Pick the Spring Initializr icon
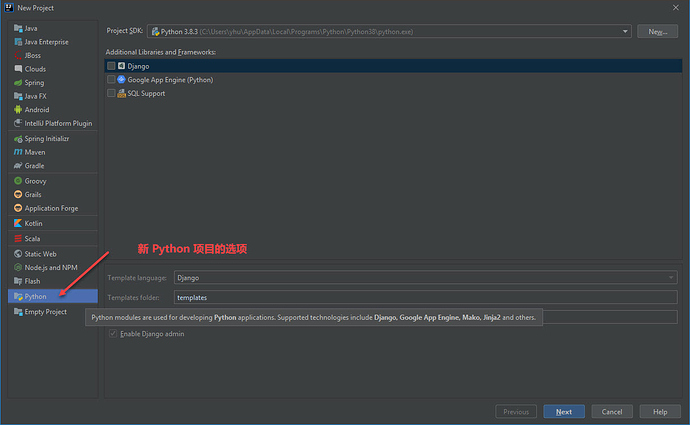Image resolution: width=690 pixels, height=425 pixels. [18, 139]
